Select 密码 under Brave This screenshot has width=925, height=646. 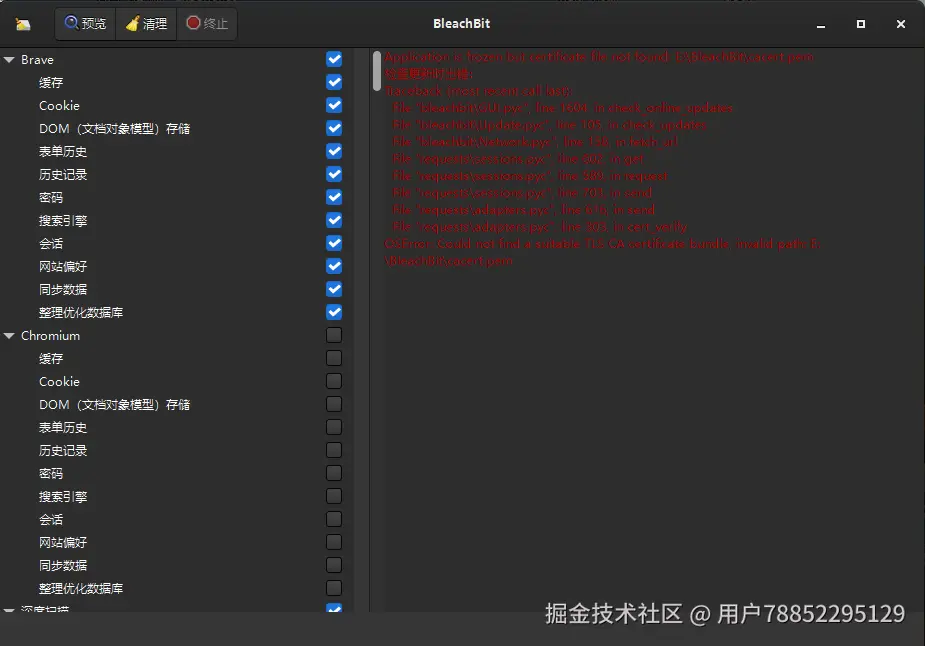pyautogui.click(x=51, y=198)
